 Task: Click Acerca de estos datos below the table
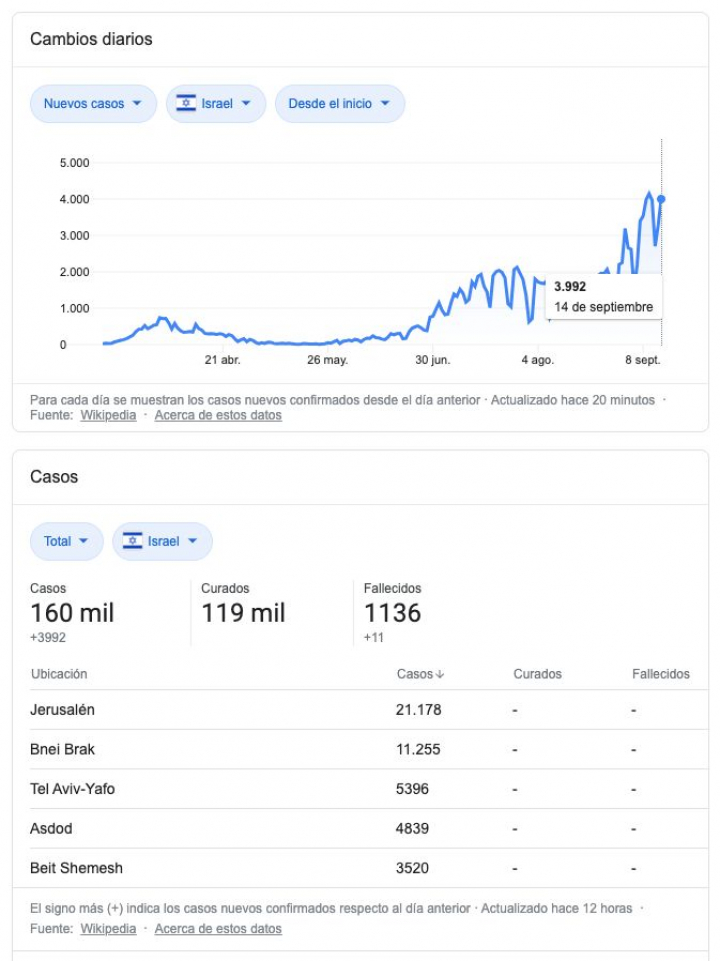click(218, 929)
